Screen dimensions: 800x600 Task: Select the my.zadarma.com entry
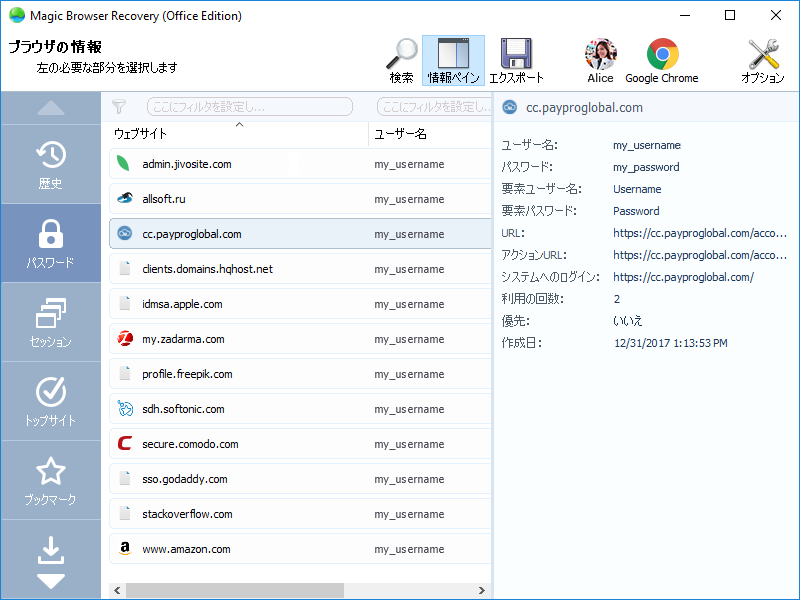click(301, 339)
